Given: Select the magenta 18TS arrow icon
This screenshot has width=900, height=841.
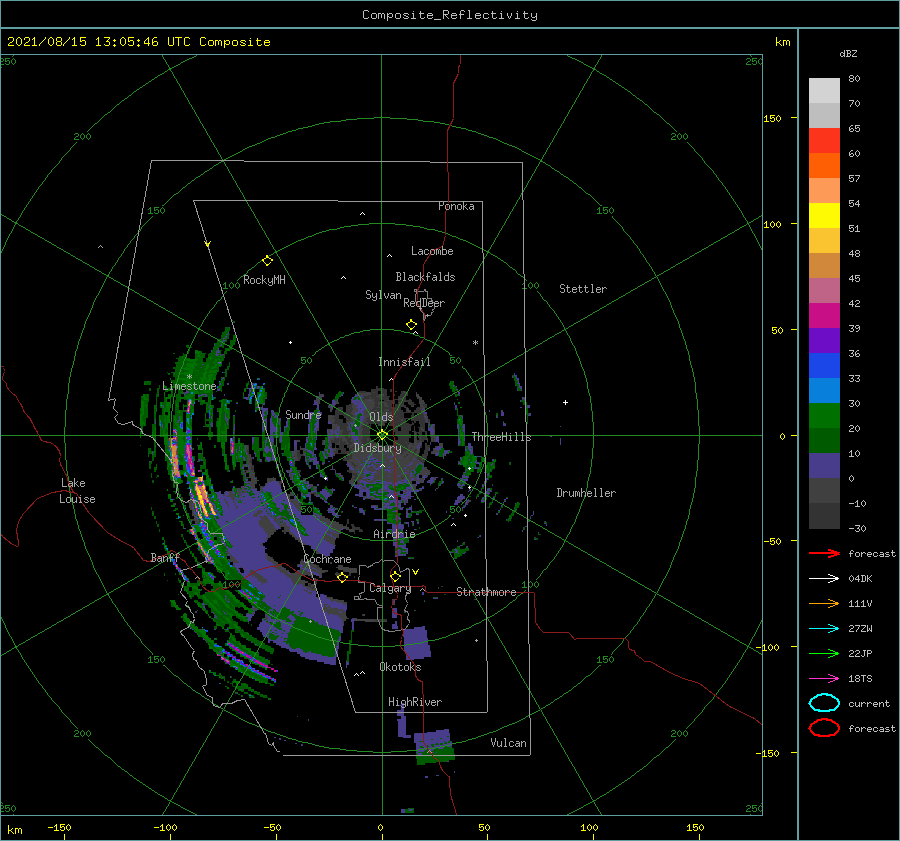Looking at the screenshot, I should [824, 679].
